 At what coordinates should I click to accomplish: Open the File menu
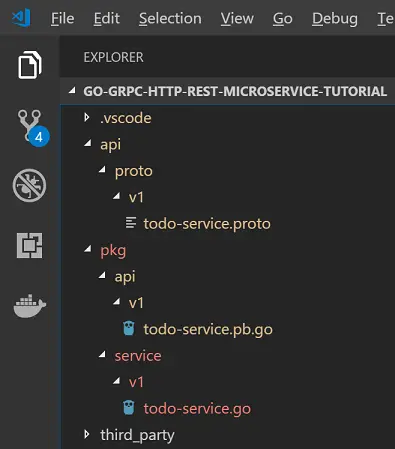(x=62, y=18)
